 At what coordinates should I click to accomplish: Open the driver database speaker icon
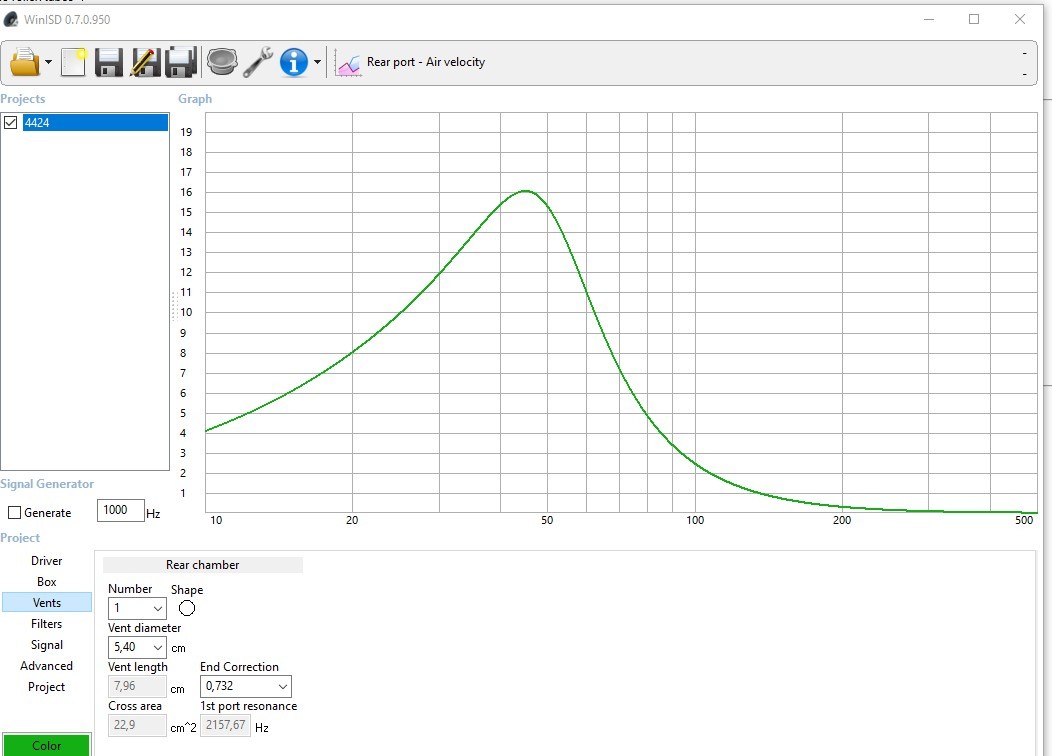[x=222, y=62]
